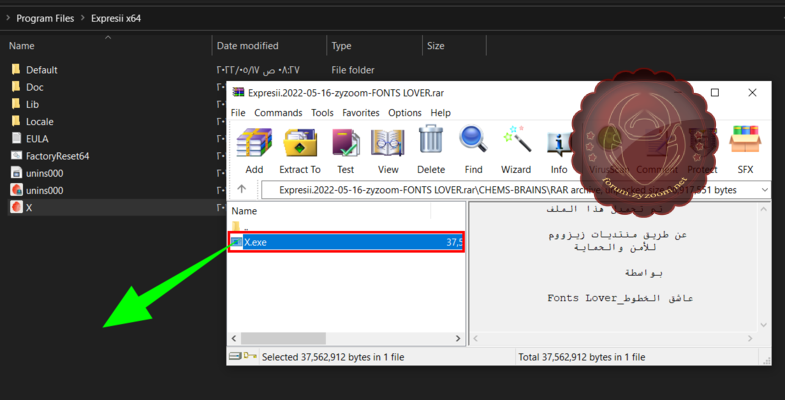The image size is (785, 400).
Task: Open the WinRAR Help menu
Action: (x=441, y=113)
